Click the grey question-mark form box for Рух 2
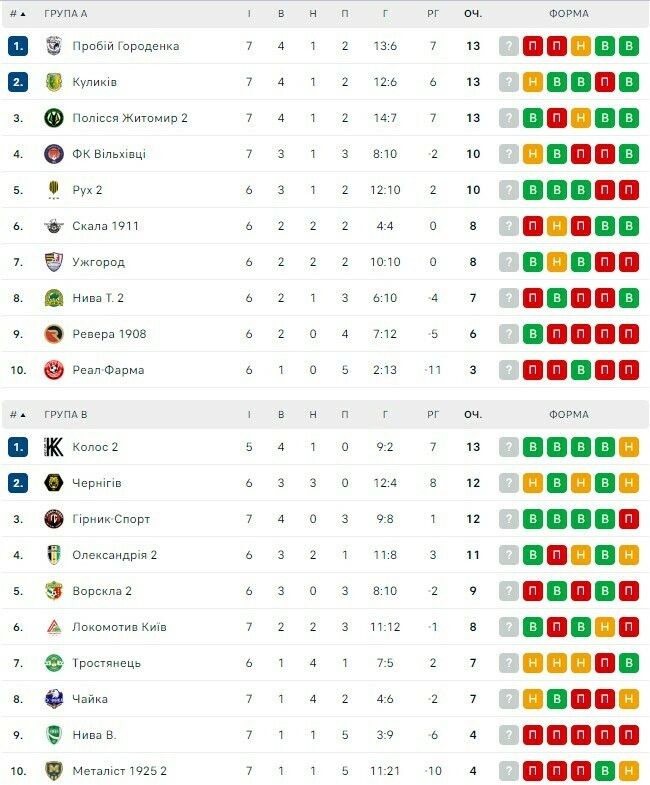This screenshot has height=785, width=650. [509, 190]
